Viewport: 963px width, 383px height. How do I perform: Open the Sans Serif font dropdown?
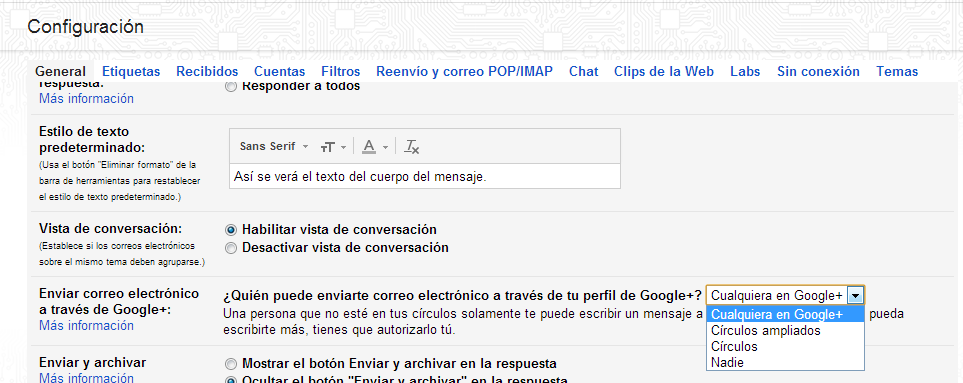274,146
